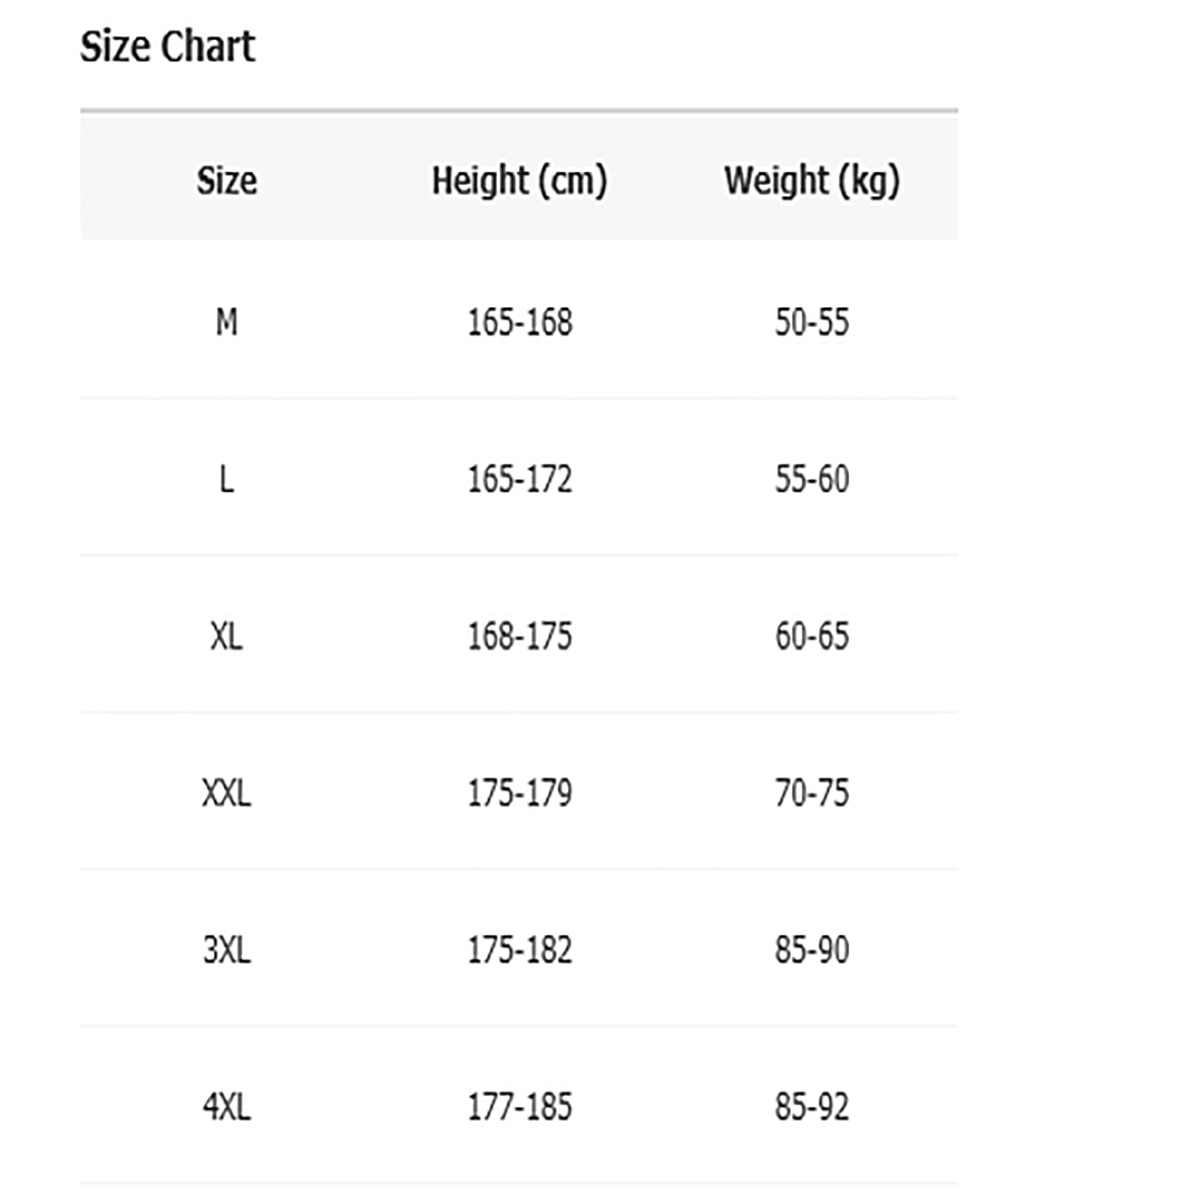Click the Size Chart heading
The width and height of the screenshot is (1200, 1200).
[167, 47]
